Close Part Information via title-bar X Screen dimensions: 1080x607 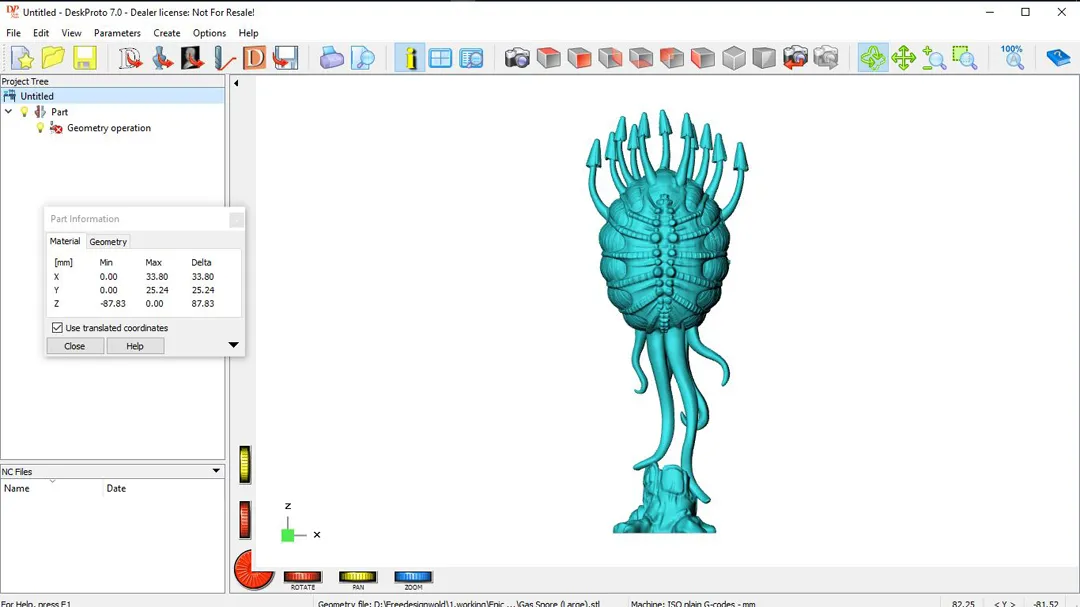coord(236,220)
